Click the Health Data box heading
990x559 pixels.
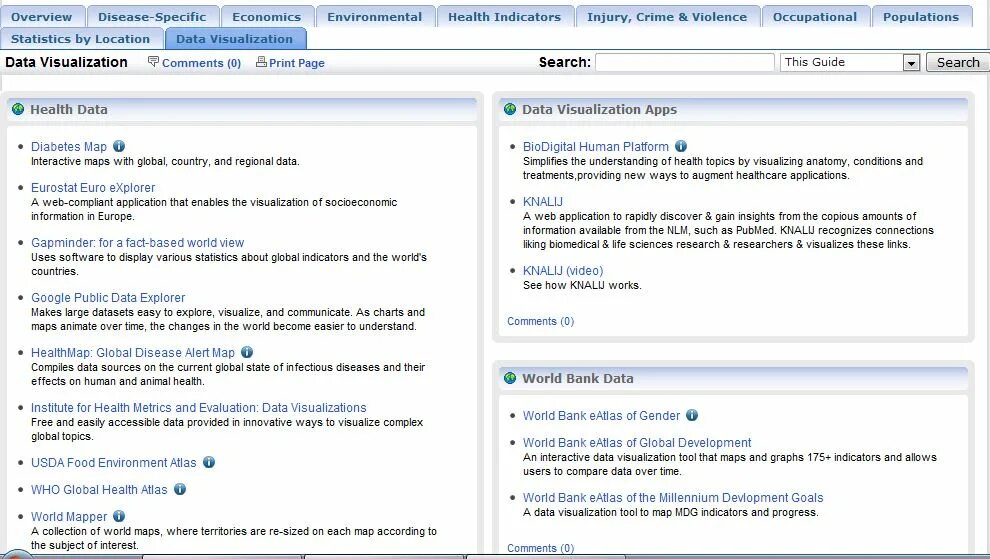pyautogui.click(x=69, y=109)
